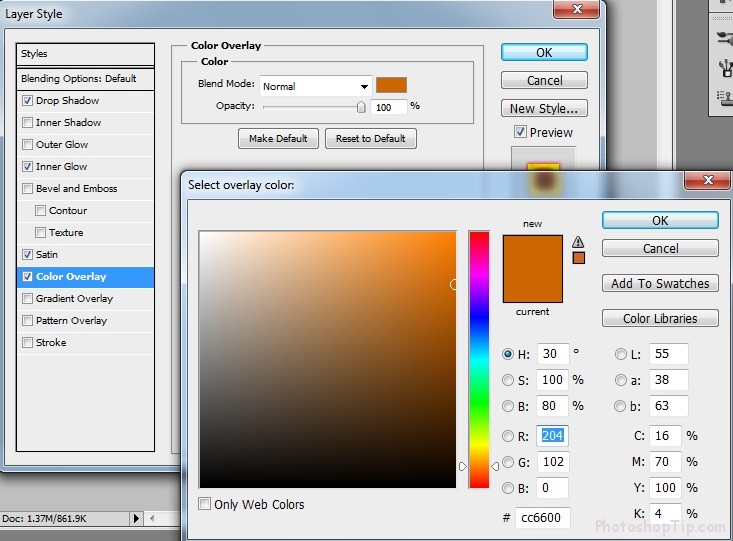Click OK in the Layer Style dialog

544,52
